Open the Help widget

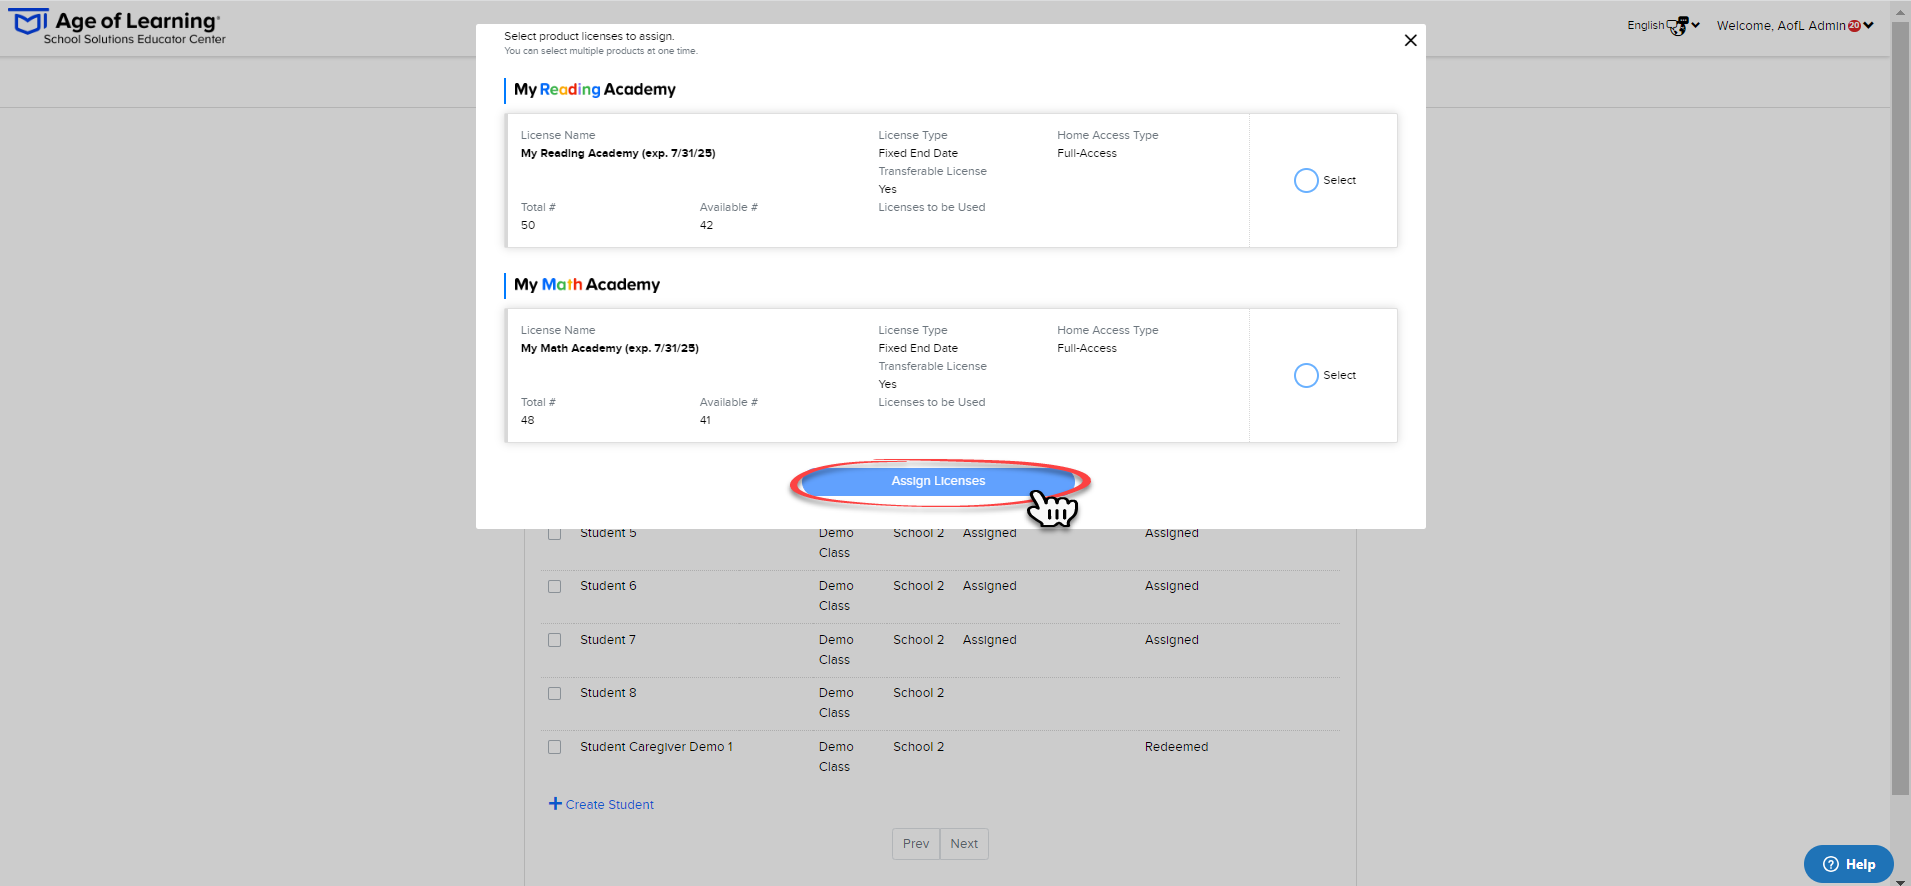point(1848,864)
